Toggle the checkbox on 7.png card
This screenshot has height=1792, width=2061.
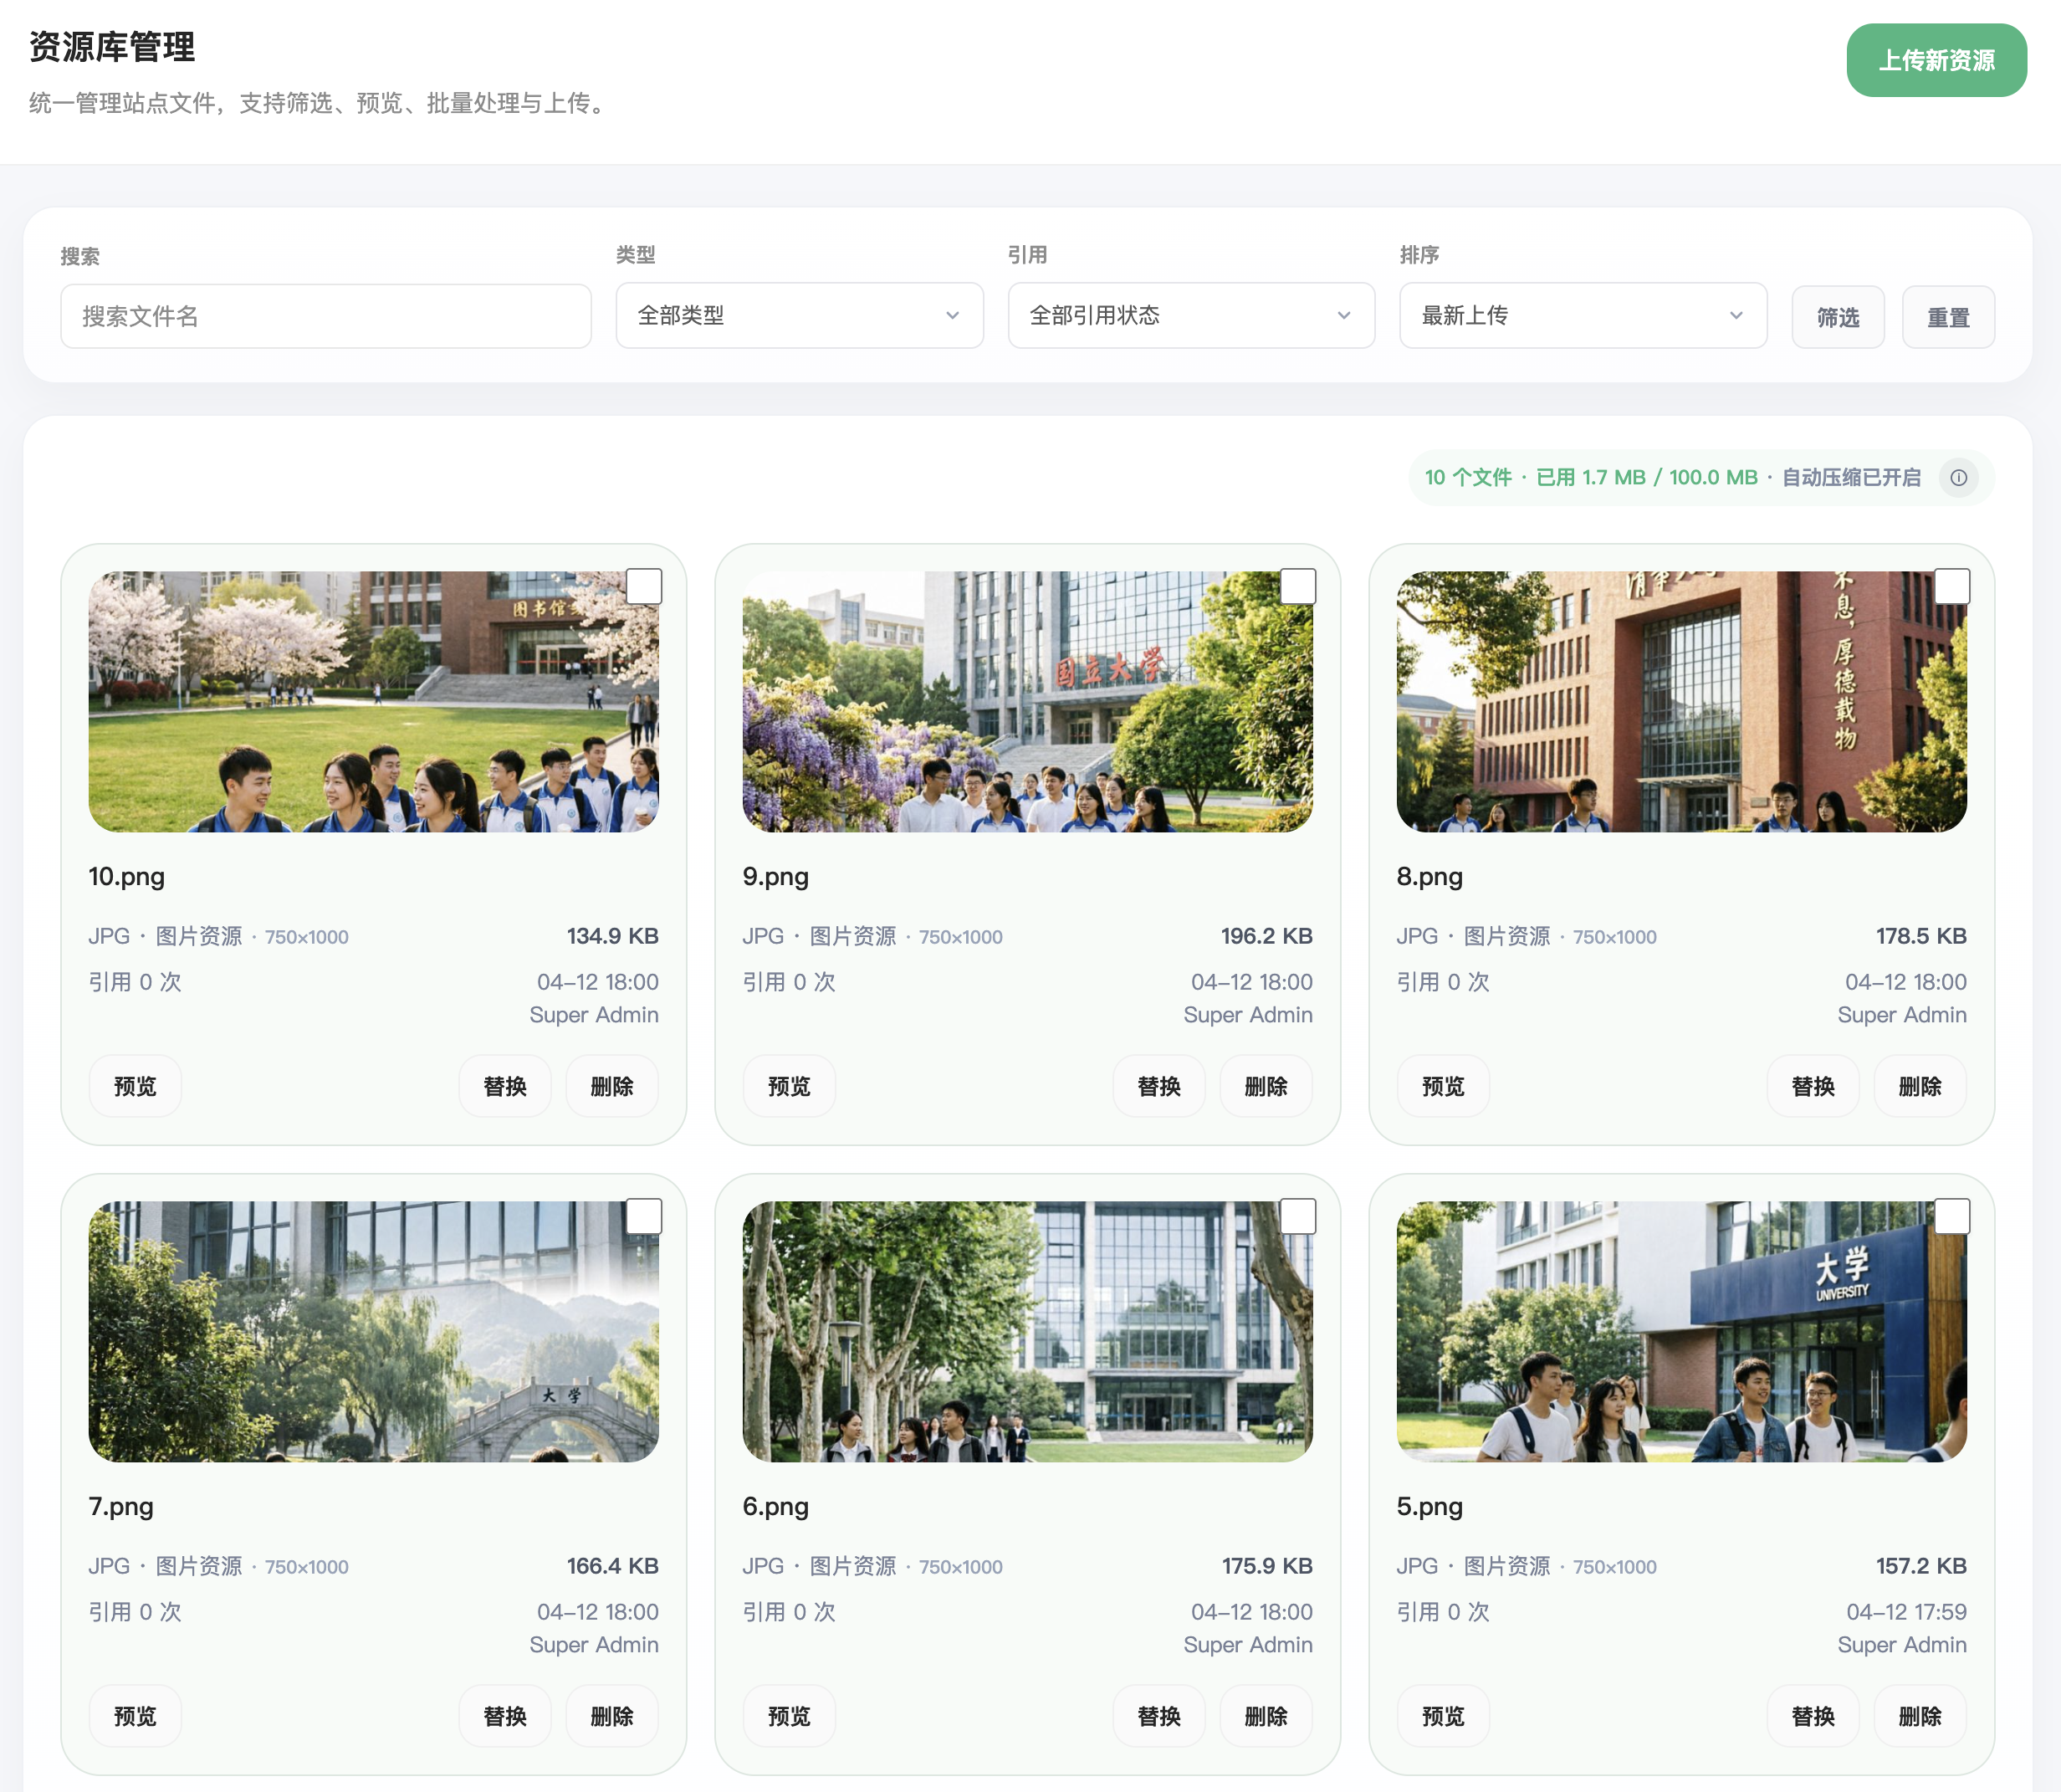click(x=643, y=1216)
